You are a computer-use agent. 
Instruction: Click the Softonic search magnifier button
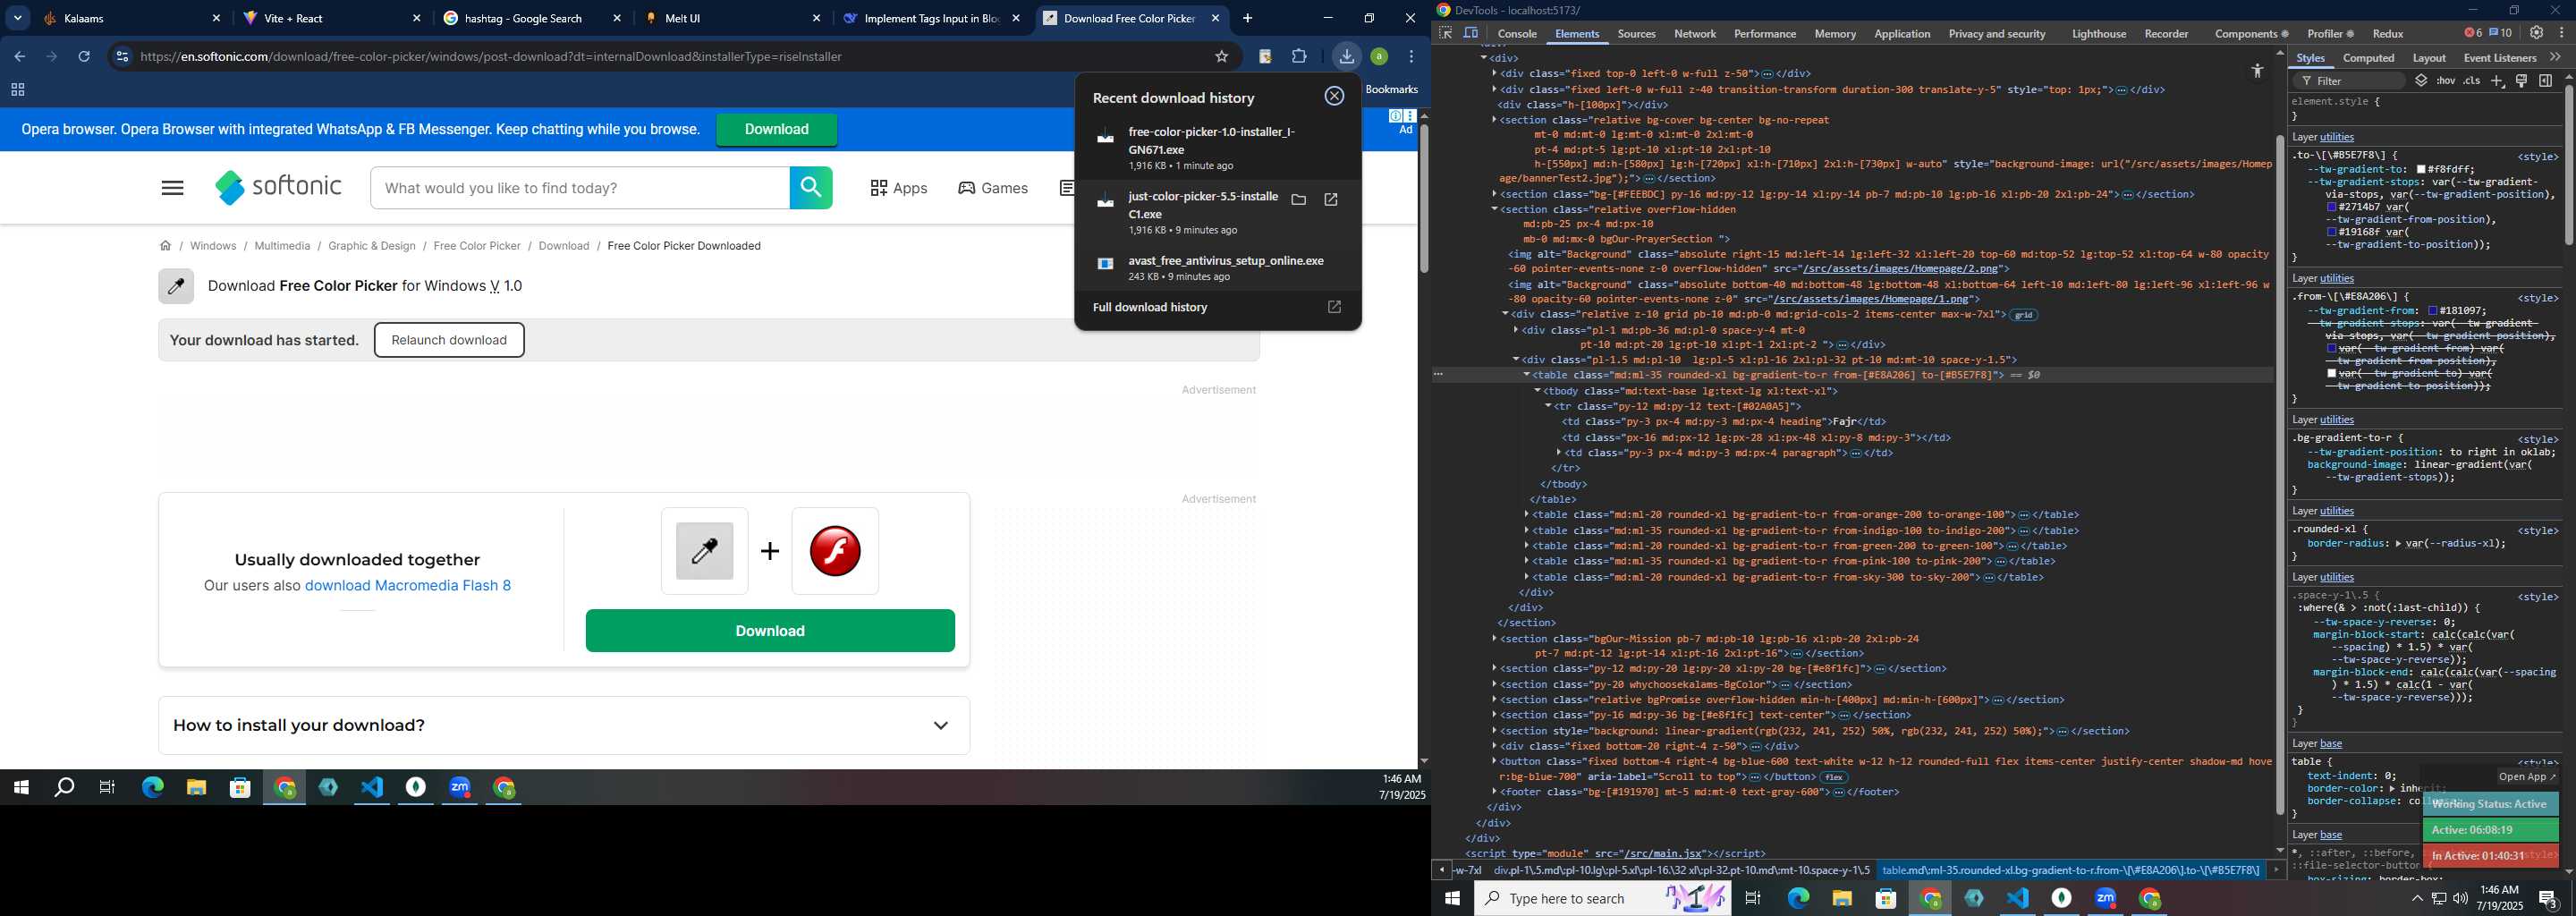[811, 188]
